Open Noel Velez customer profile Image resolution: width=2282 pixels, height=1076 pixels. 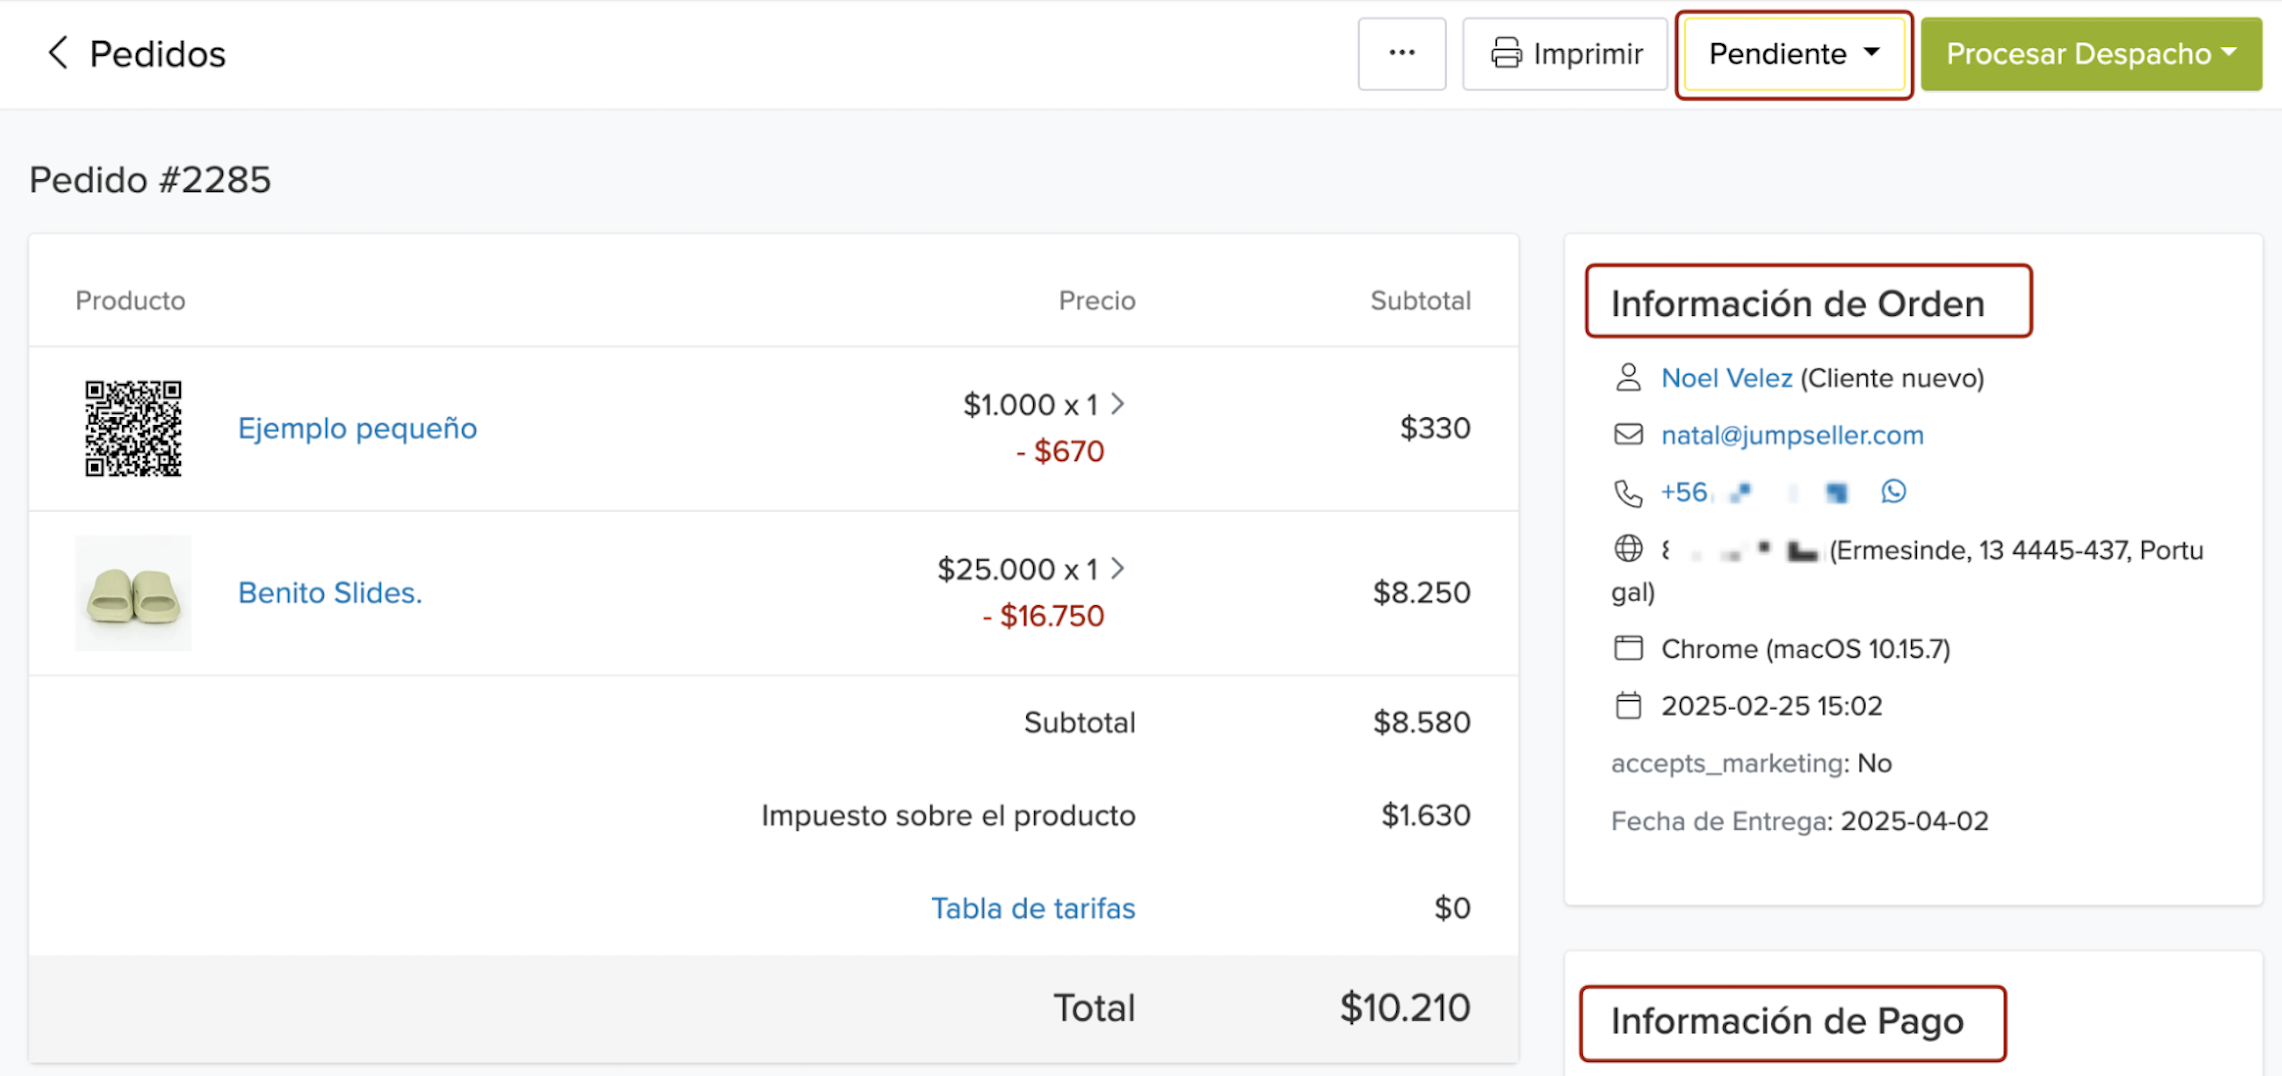pyautogui.click(x=1726, y=378)
